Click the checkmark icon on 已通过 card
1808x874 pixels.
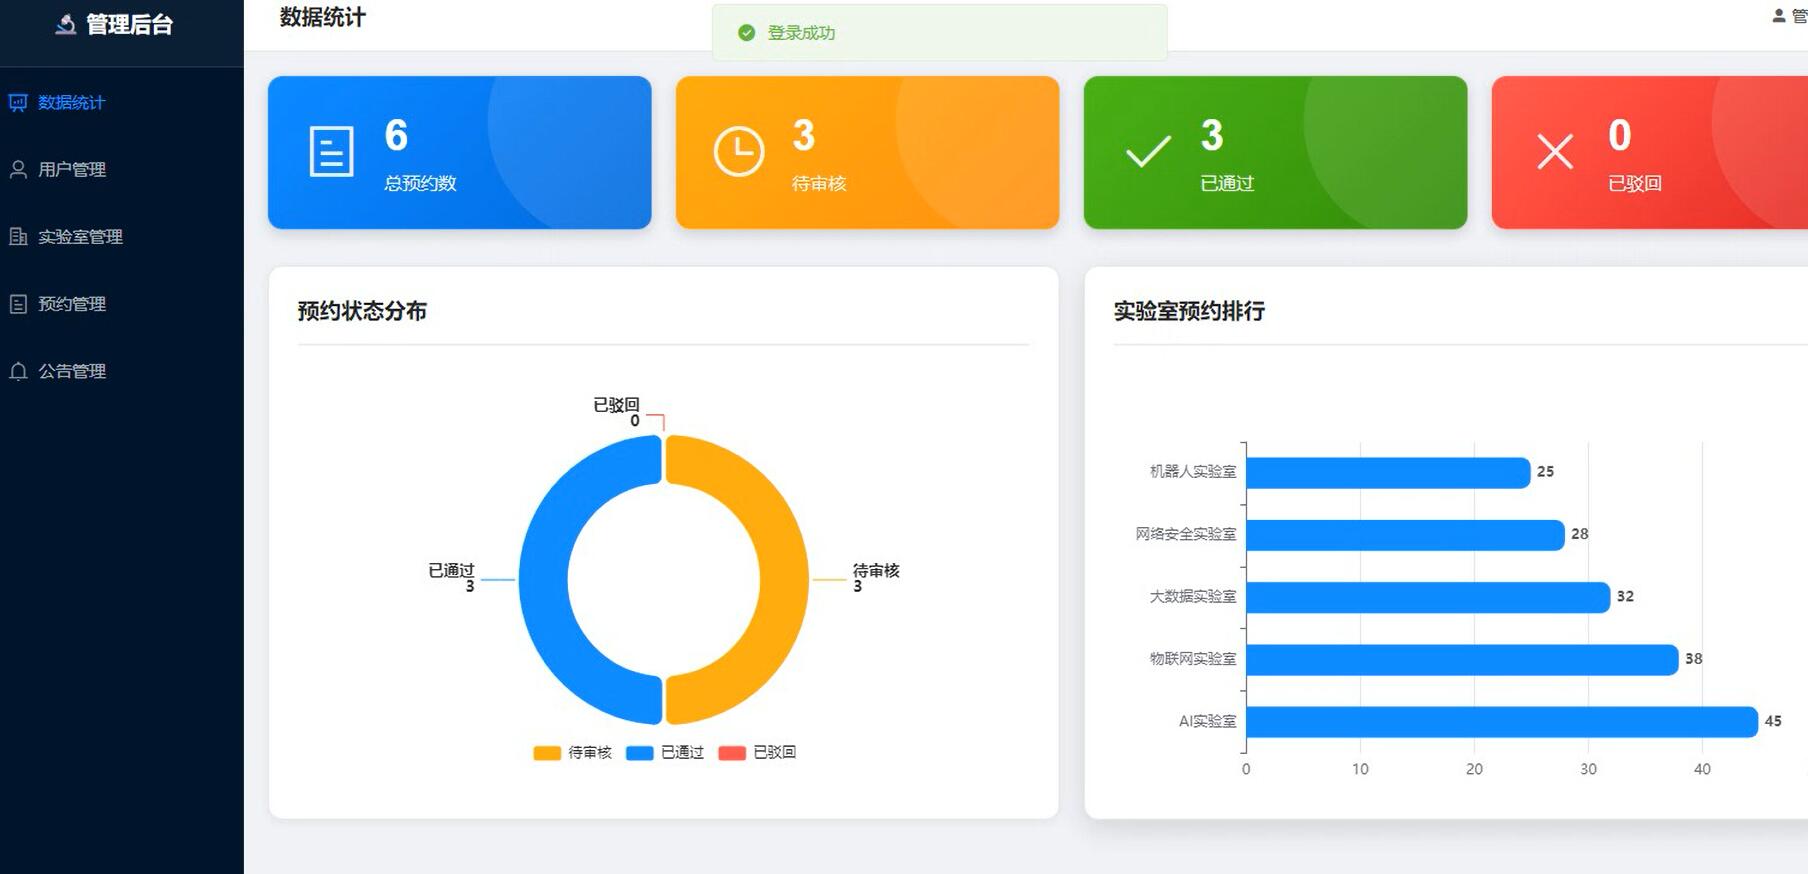pos(1148,152)
